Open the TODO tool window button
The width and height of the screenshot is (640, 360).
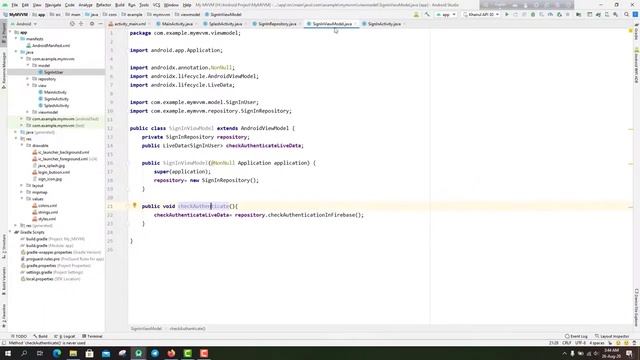(x=19, y=336)
